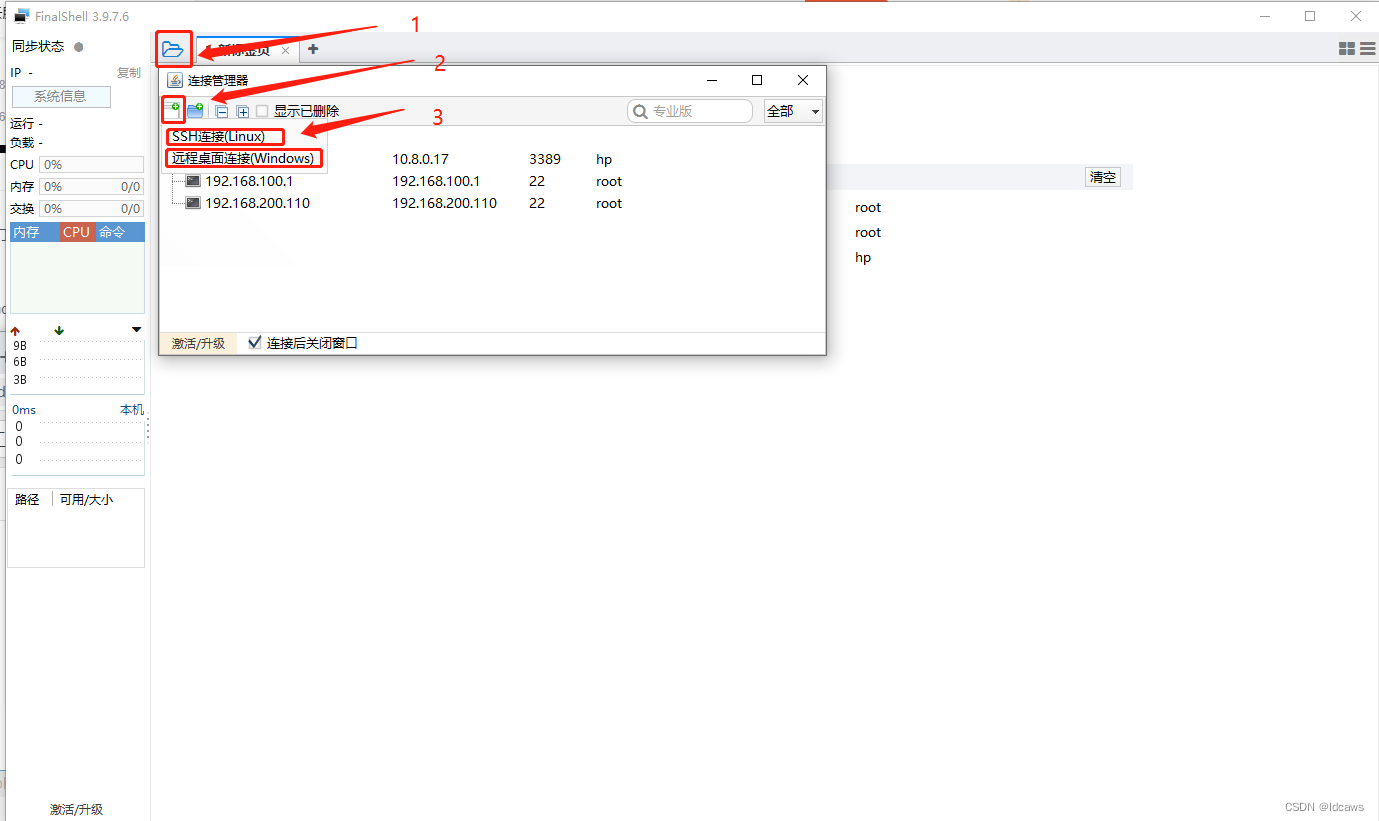Click the green download arrow icon
The height and width of the screenshot is (821, 1379).
pyautogui.click(x=59, y=331)
